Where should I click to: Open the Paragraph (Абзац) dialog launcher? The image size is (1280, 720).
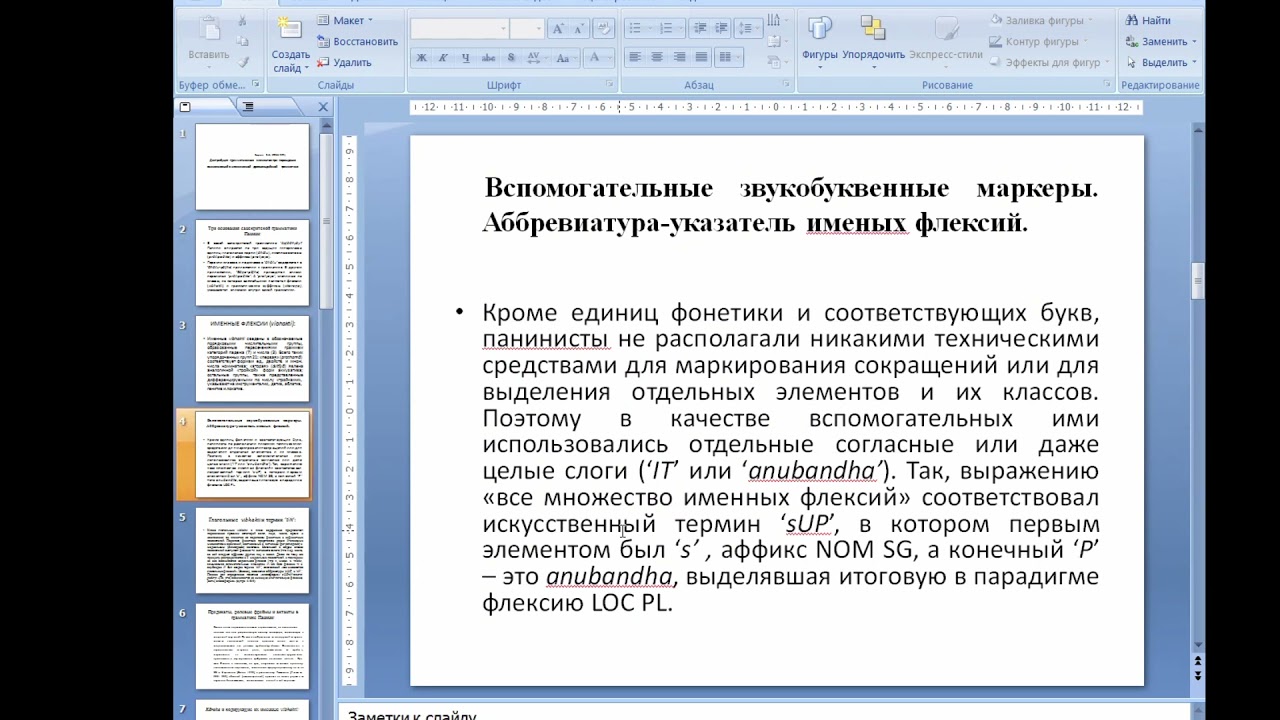pos(787,85)
